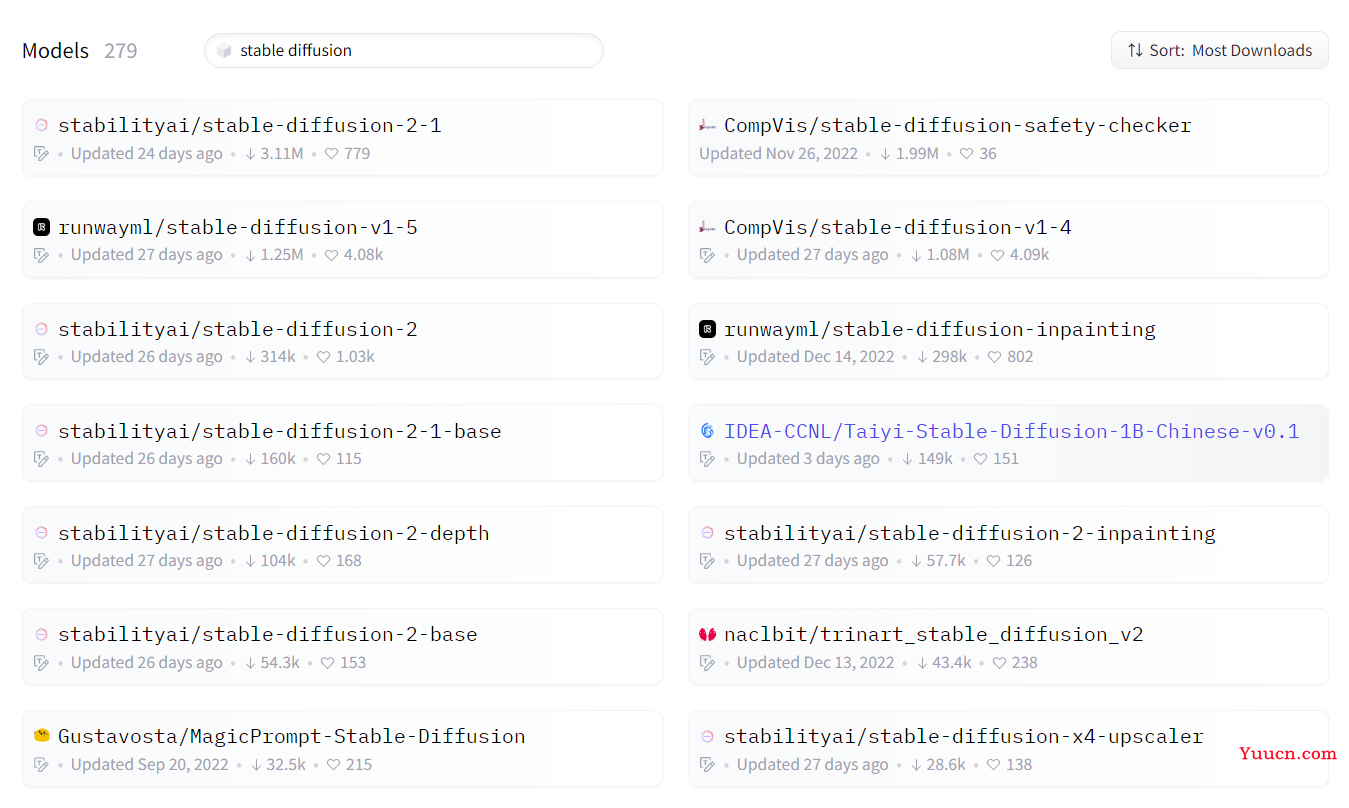This screenshot has width=1349, height=808.
Task: Open stabilityai/stable-diffusion-2-depth model
Action: coord(342,545)
